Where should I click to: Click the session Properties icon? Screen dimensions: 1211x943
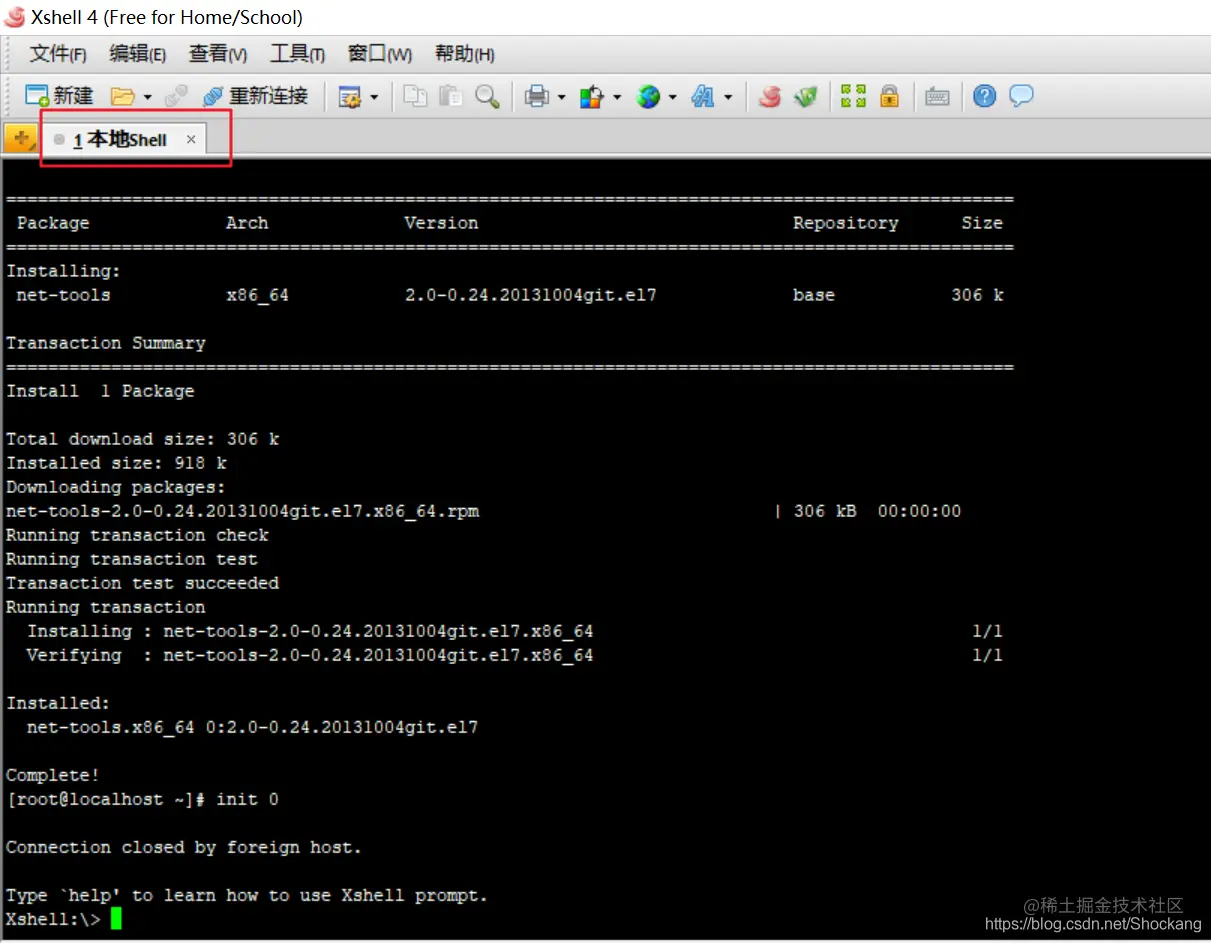tap(349, 96)
